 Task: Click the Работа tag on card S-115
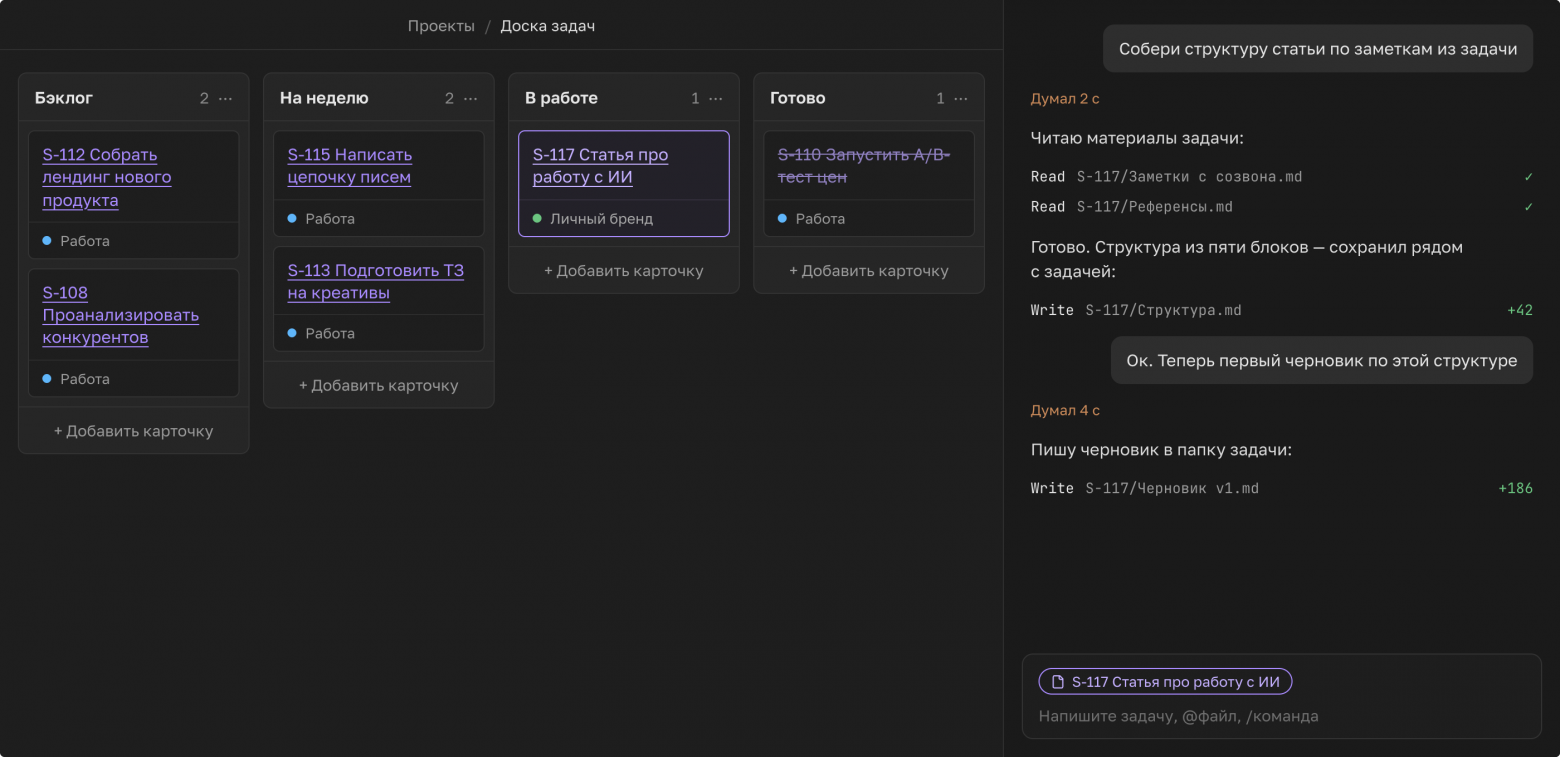322,219
